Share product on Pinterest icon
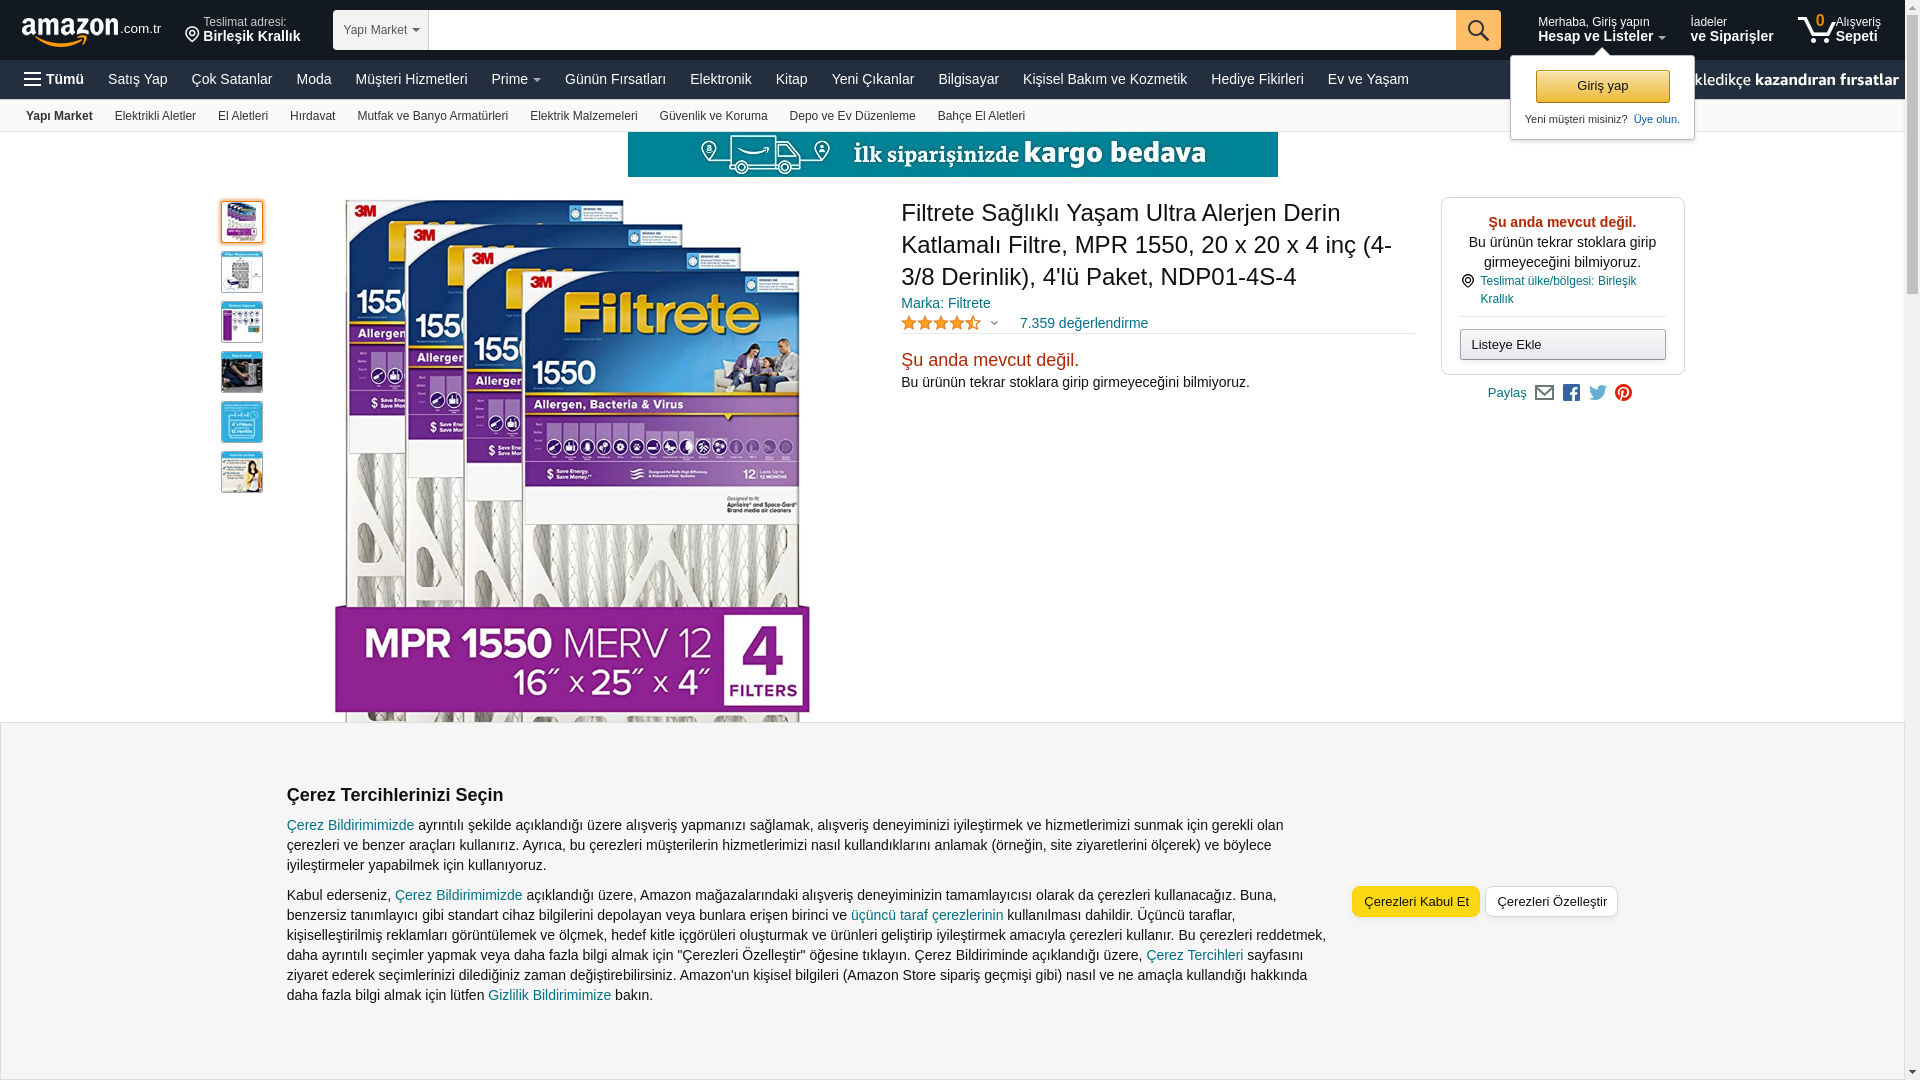The image size is (1920, 1080). [1623, 393]
